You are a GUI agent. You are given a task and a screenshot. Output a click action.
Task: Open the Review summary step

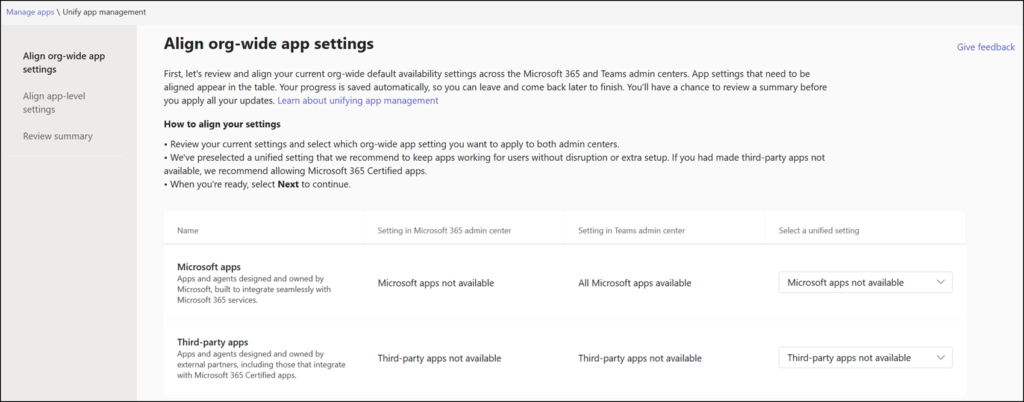[57, 136]
